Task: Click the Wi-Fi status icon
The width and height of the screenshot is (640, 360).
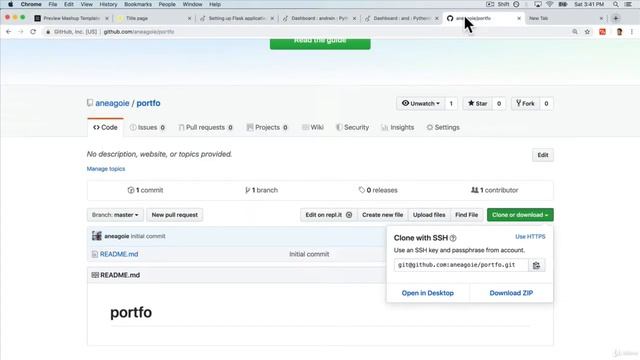Action: pos(549,4)
